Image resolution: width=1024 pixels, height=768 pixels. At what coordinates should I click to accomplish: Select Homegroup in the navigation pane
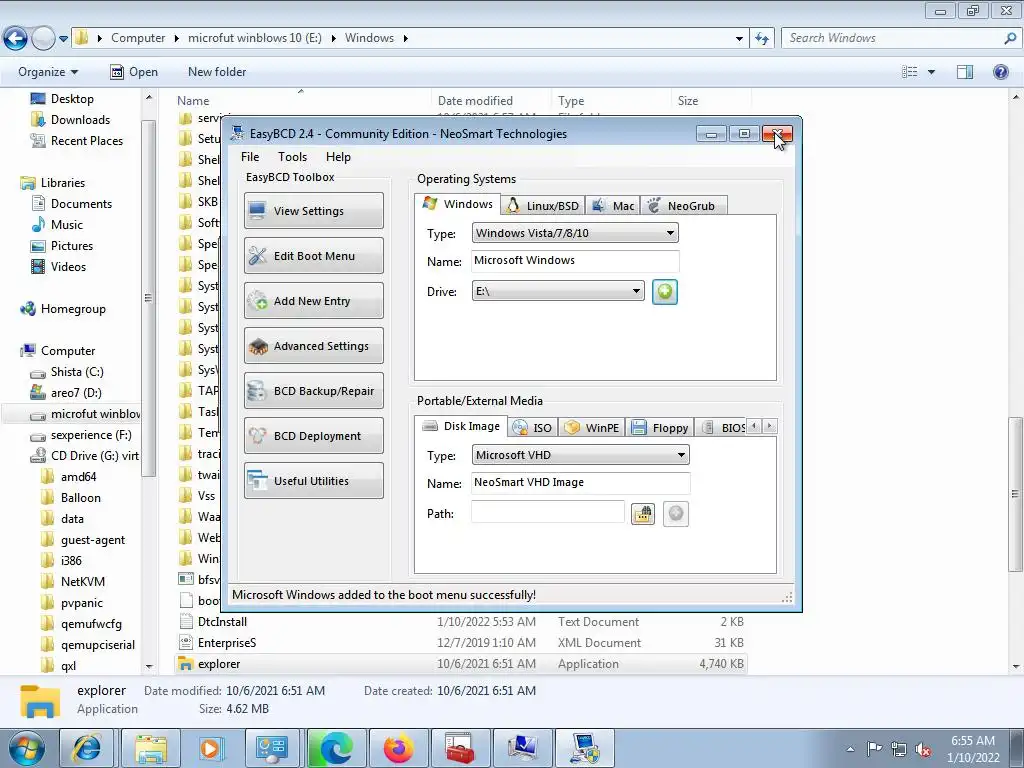(73, 309)
